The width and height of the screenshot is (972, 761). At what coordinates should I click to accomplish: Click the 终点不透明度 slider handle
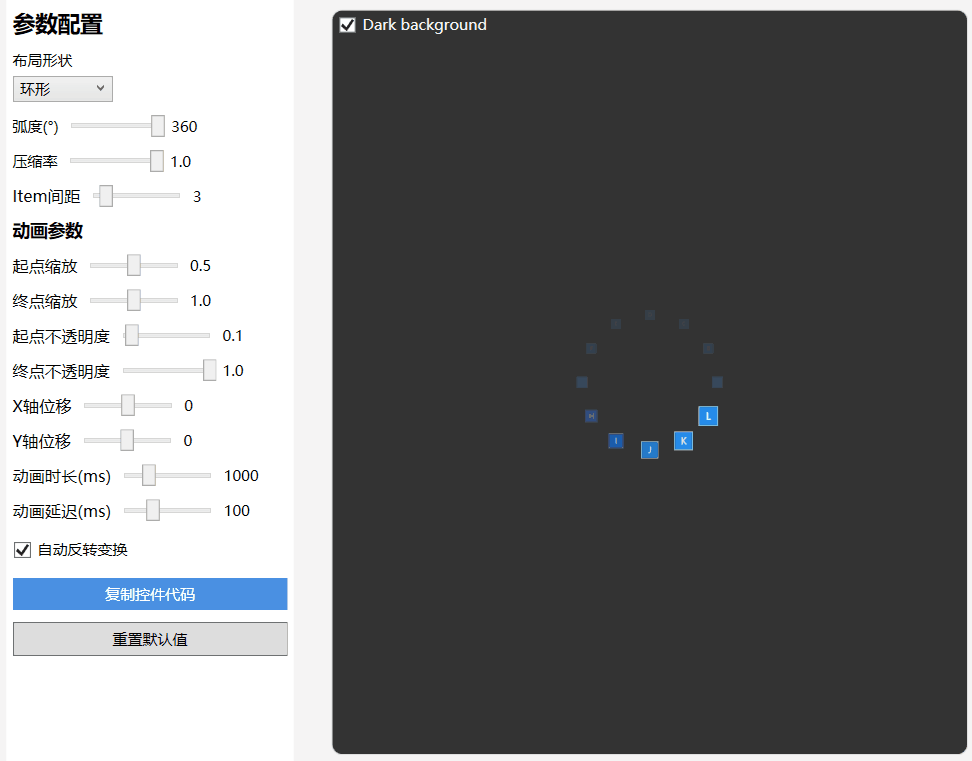click(x=209, y=370)
